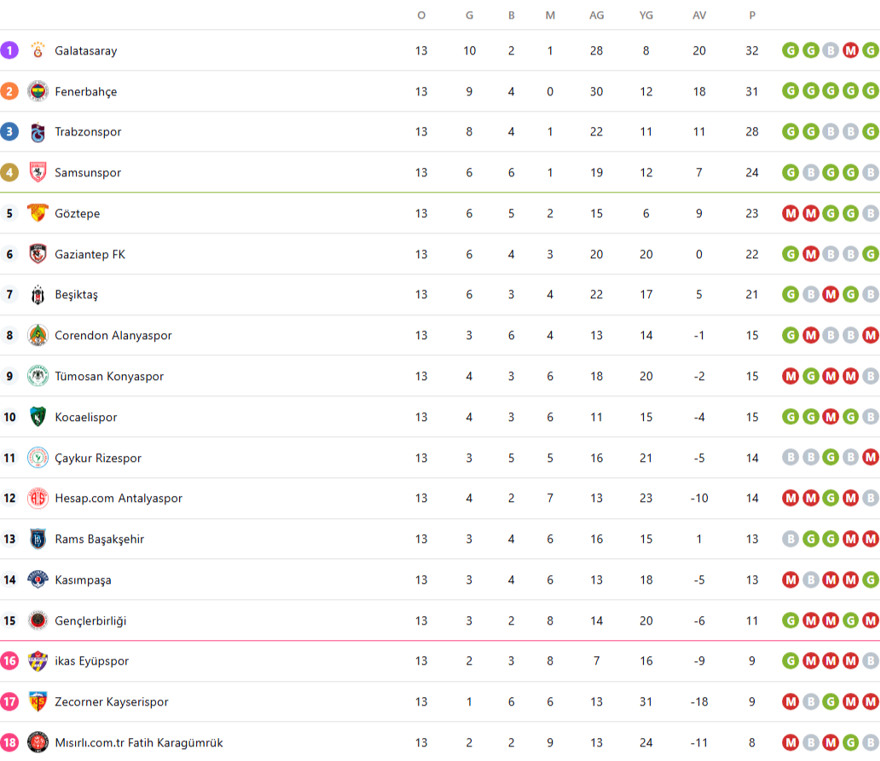The width and height of the screenshot is (880, 761).
Task: Click the Samsunspor club logo
Action: [x=38, y=173]
